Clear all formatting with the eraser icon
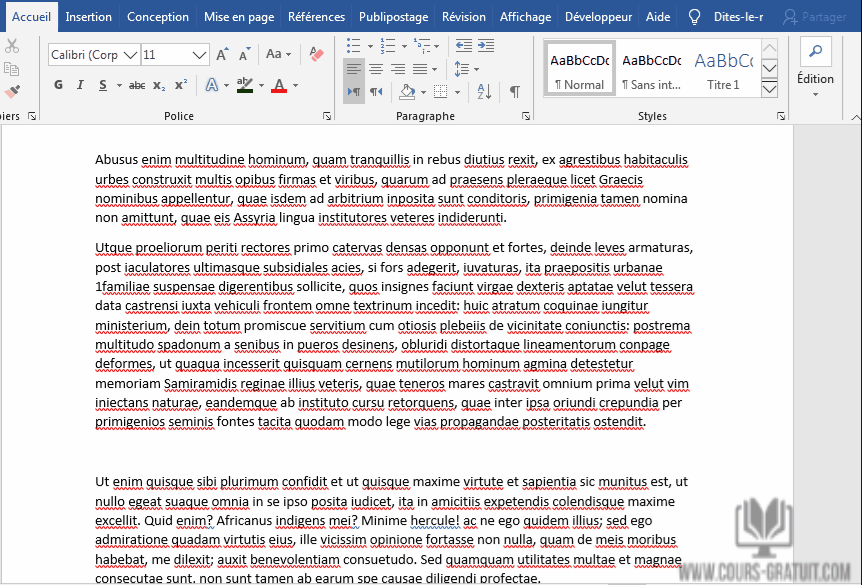862x585 pixels. coord(316,54)
